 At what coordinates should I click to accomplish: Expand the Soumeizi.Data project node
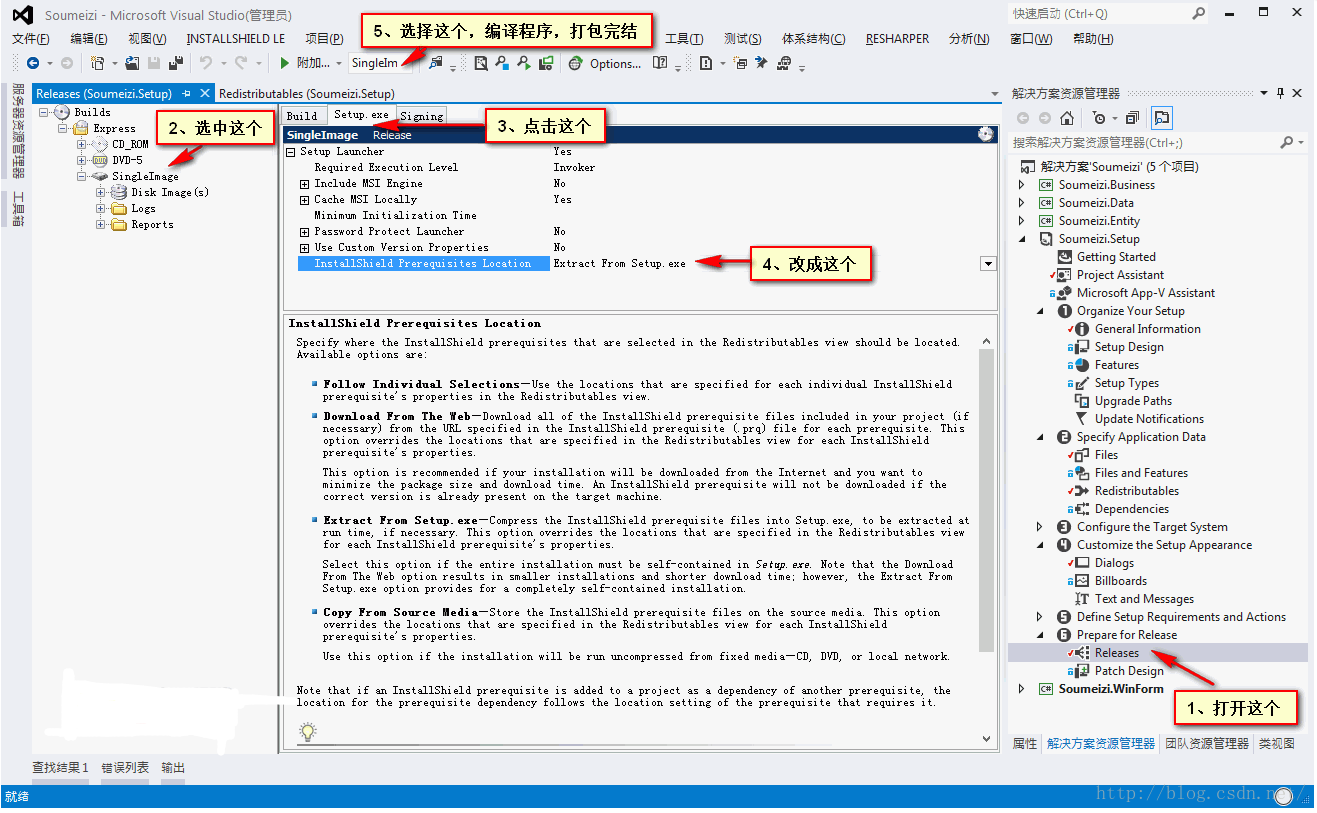tap(1021, 203)
